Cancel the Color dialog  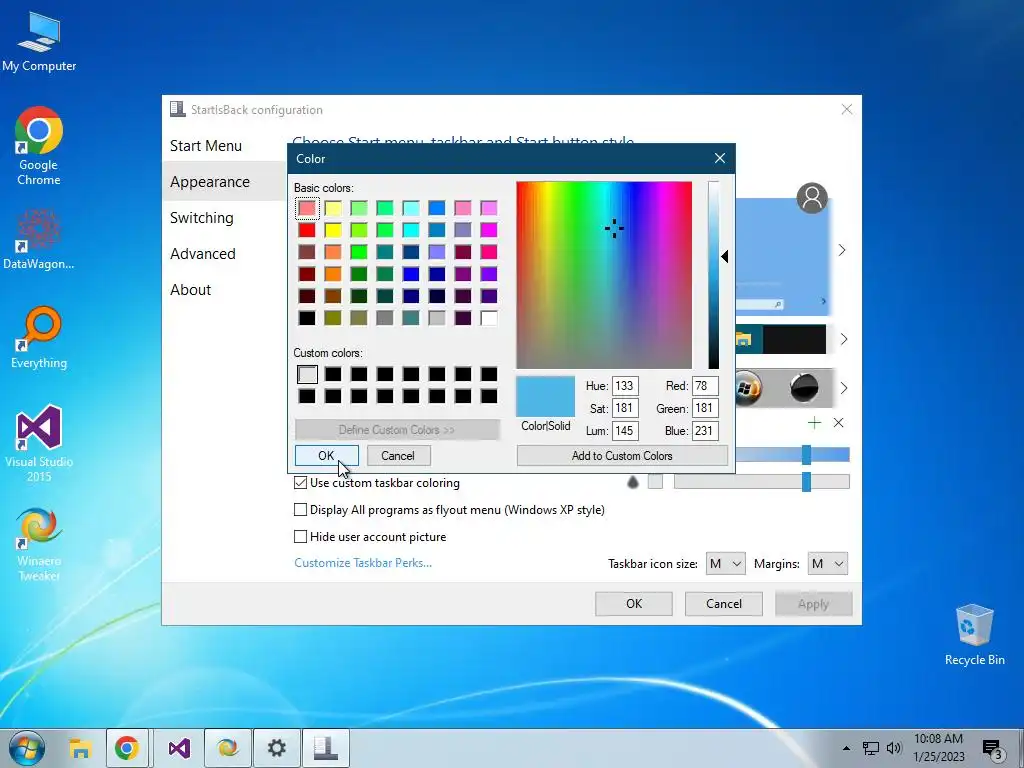(x=398, y=456)
